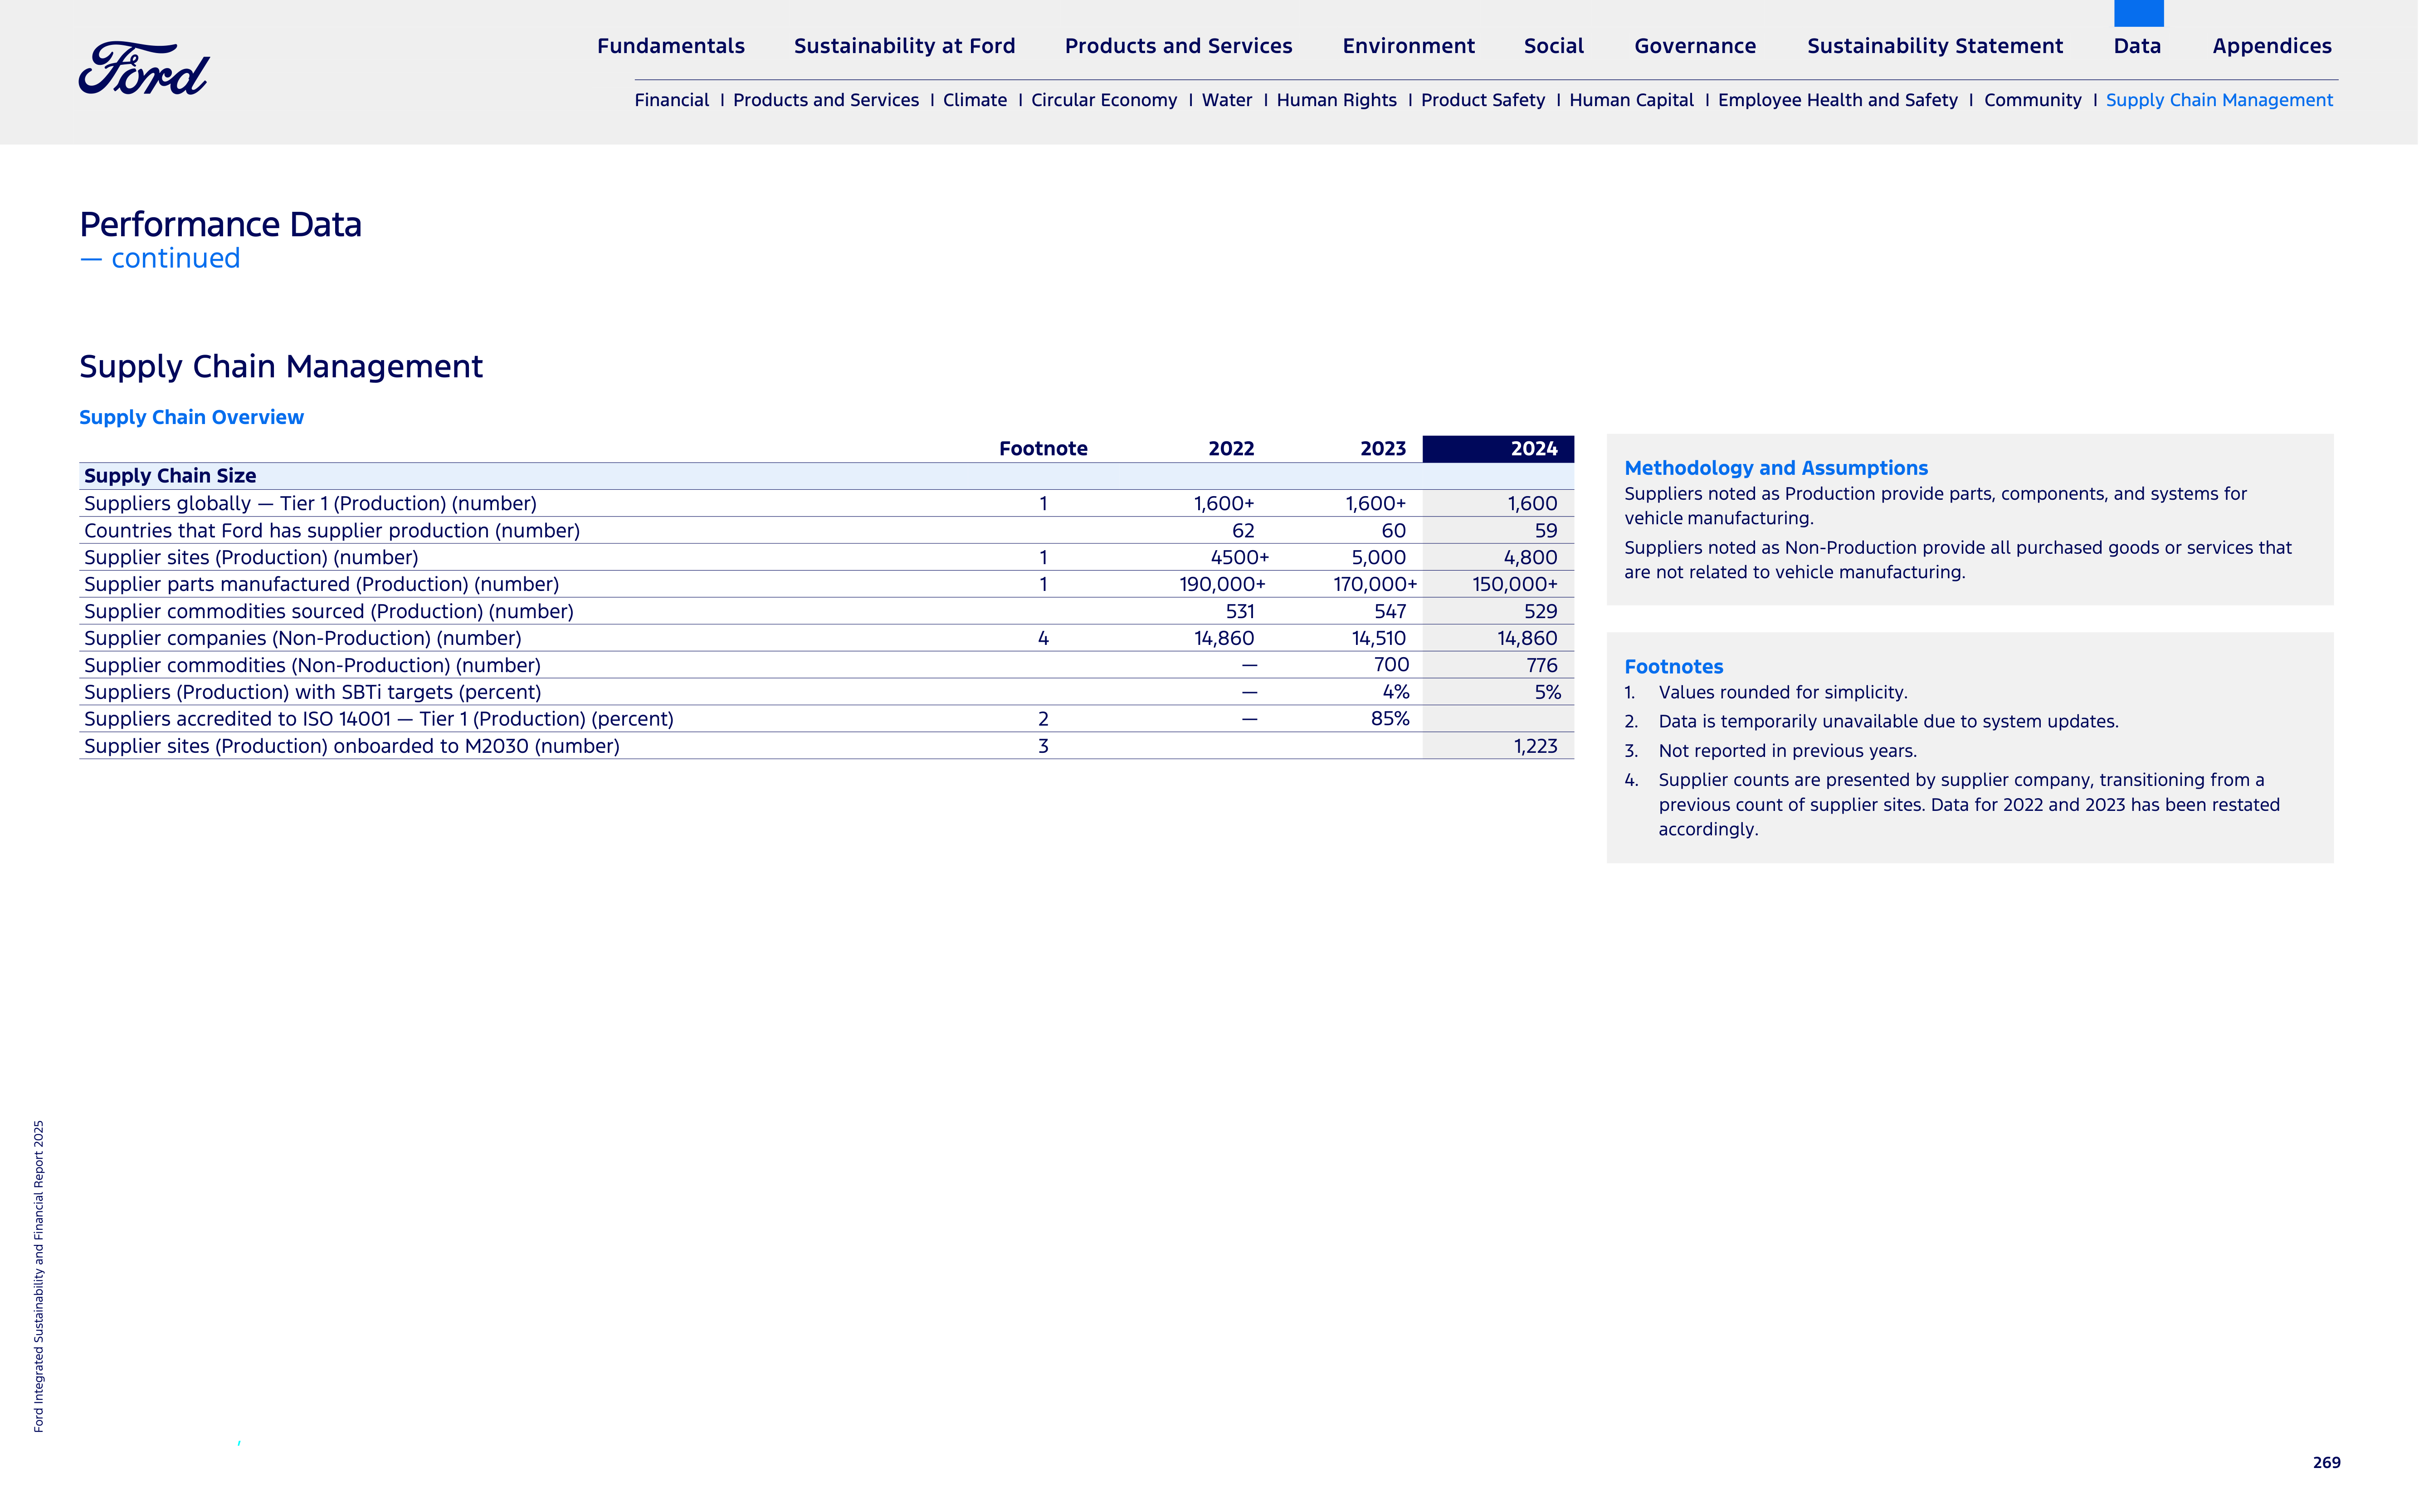Click the Ford logo

(x=144, y=69)
